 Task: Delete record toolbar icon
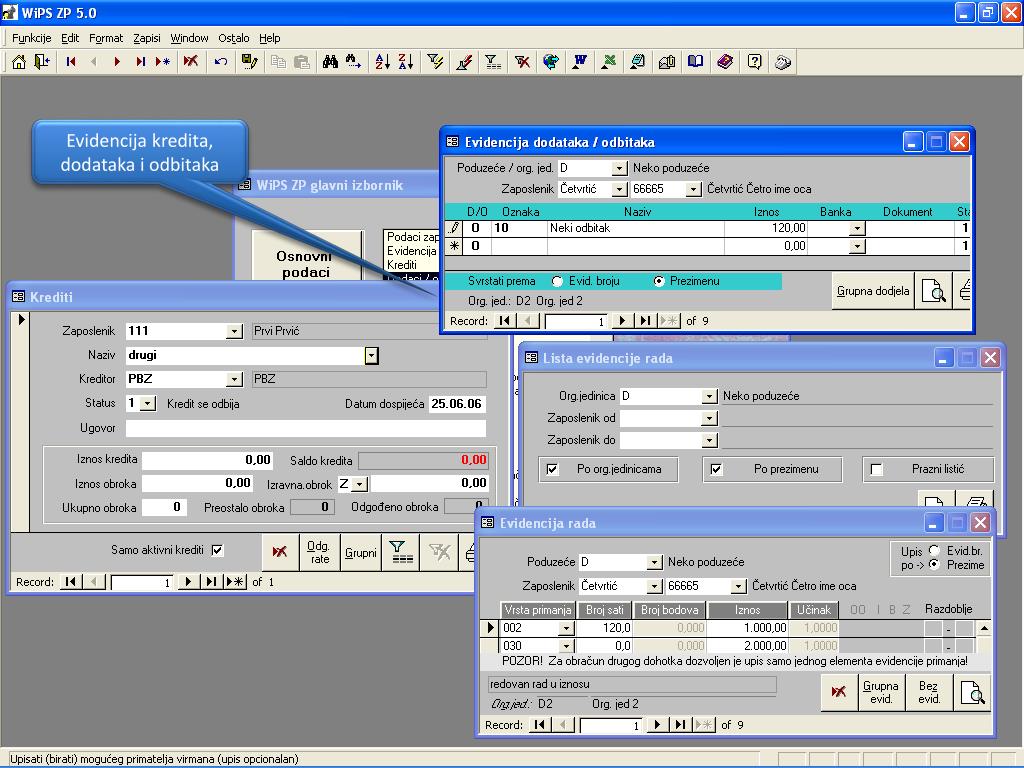(x=191, y=62)
